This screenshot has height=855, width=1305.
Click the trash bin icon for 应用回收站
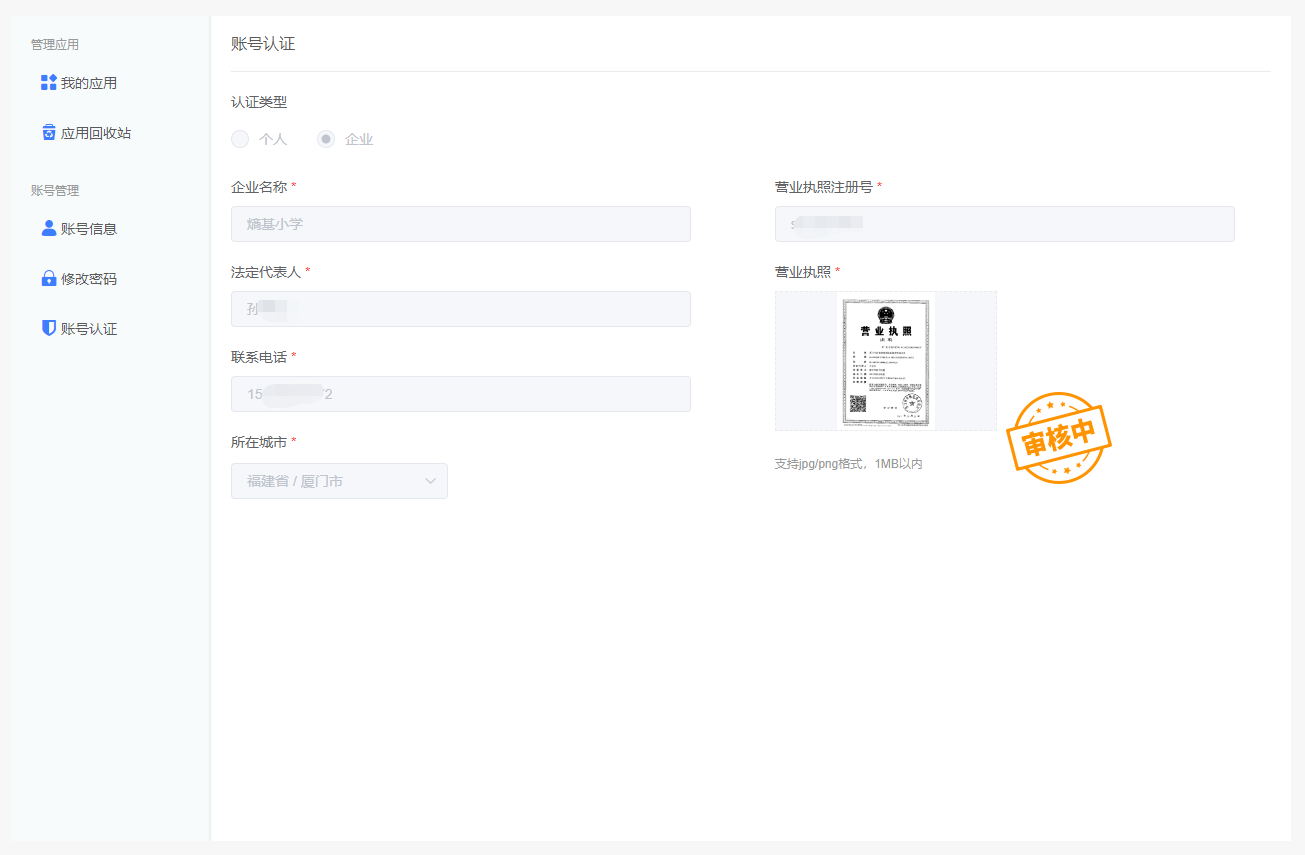[47, 132]
